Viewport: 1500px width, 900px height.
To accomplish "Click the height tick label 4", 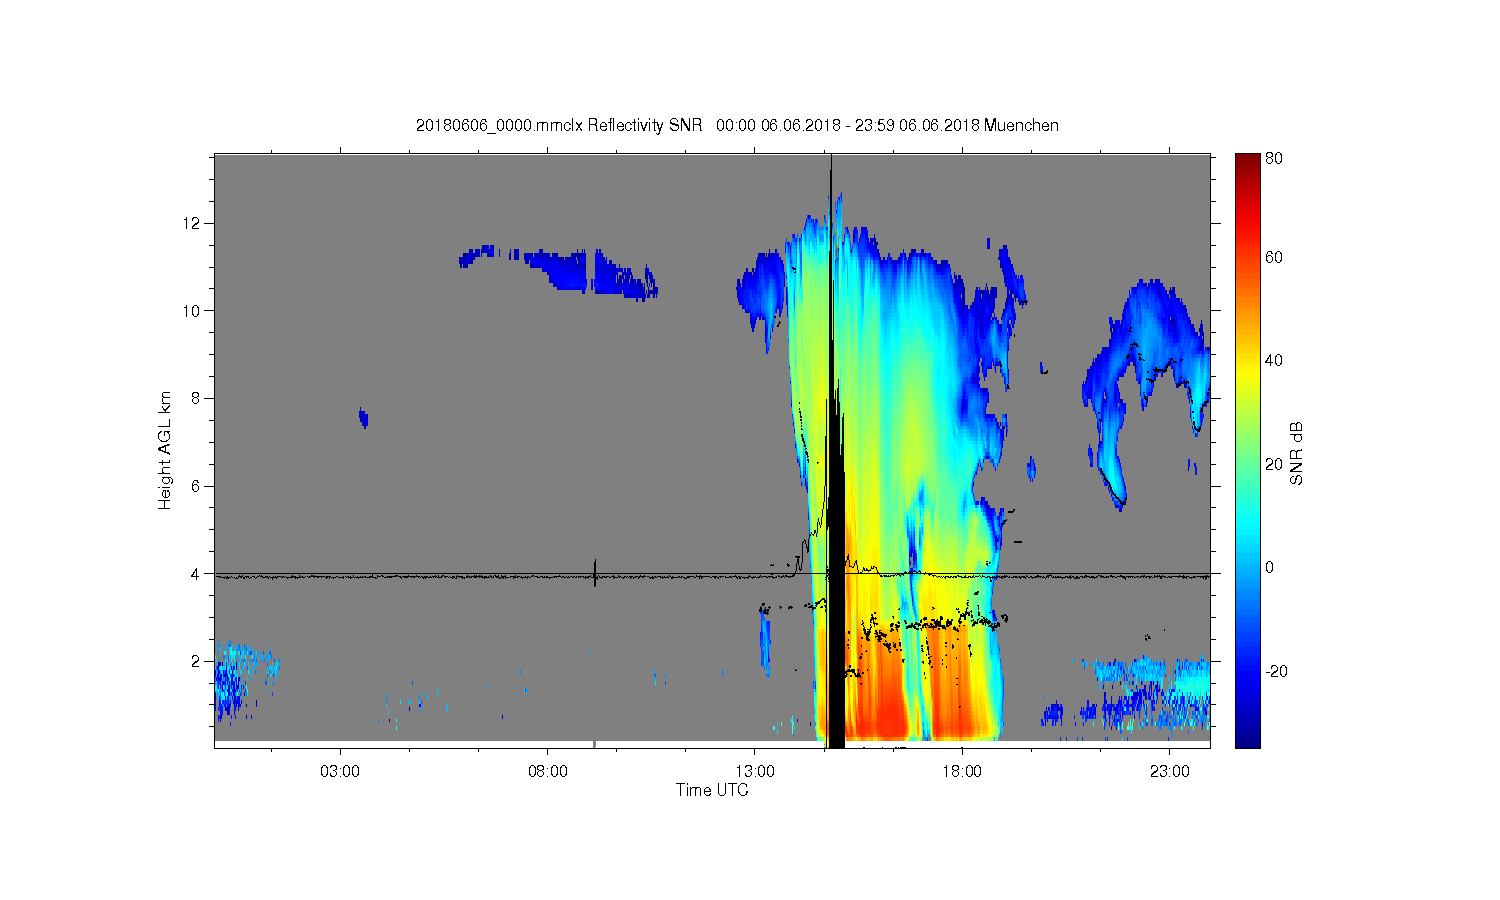I will pyautogui.click(x=197, y=574).
